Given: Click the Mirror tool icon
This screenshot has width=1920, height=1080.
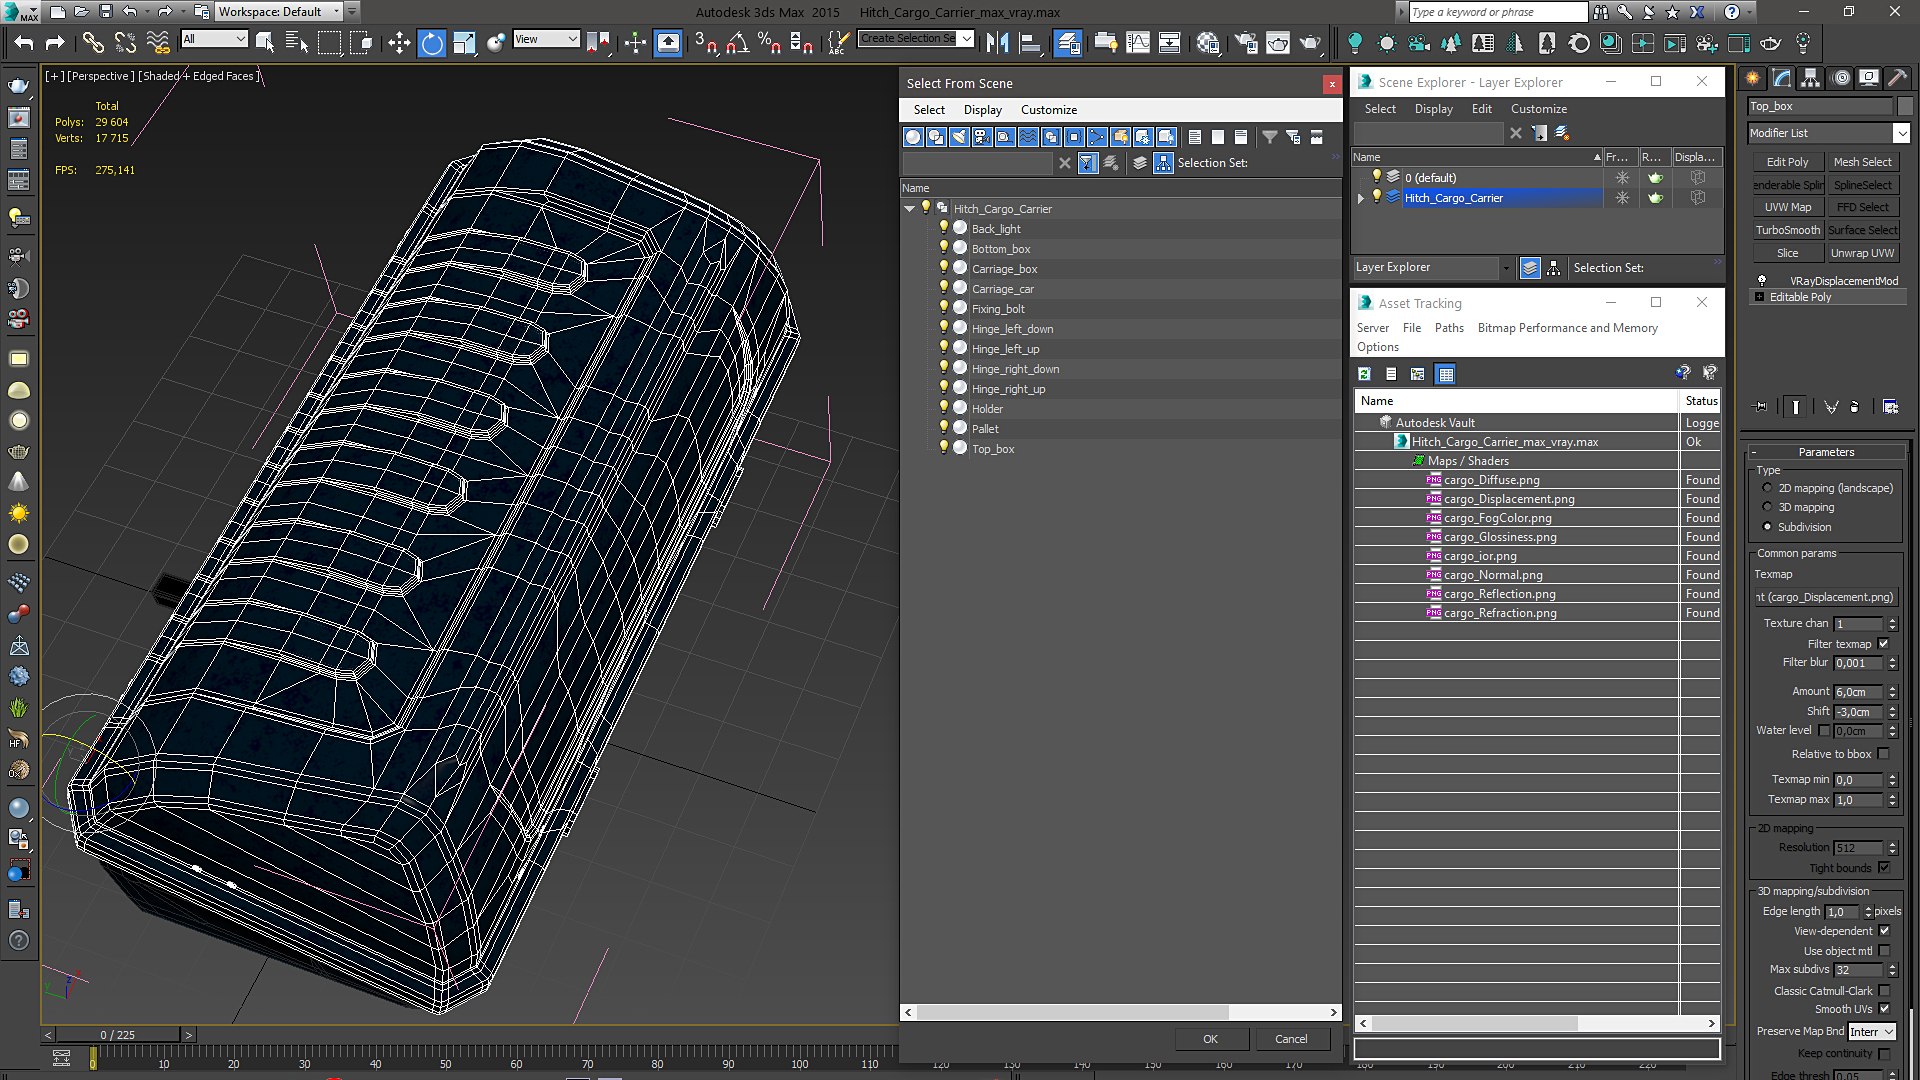Looking at the screenshot, I should click(997, 42).
